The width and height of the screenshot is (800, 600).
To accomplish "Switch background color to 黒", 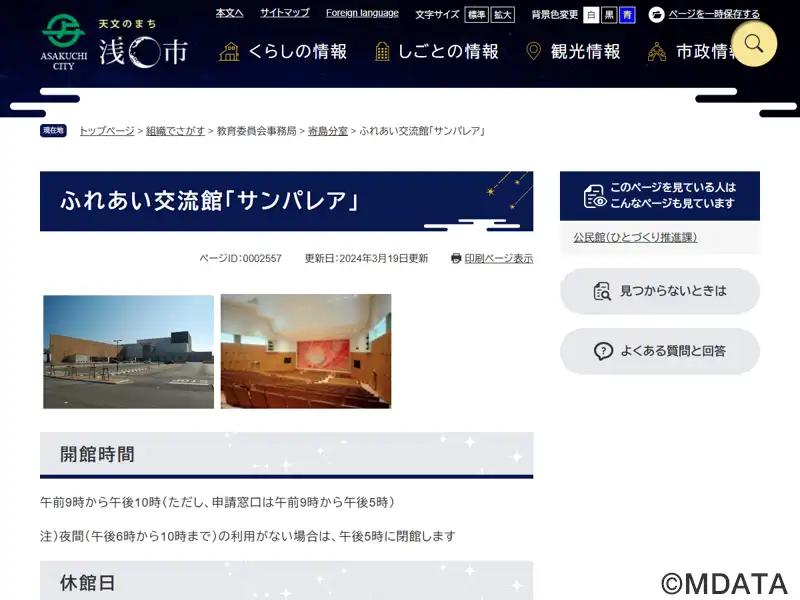I will click(609, 15).
